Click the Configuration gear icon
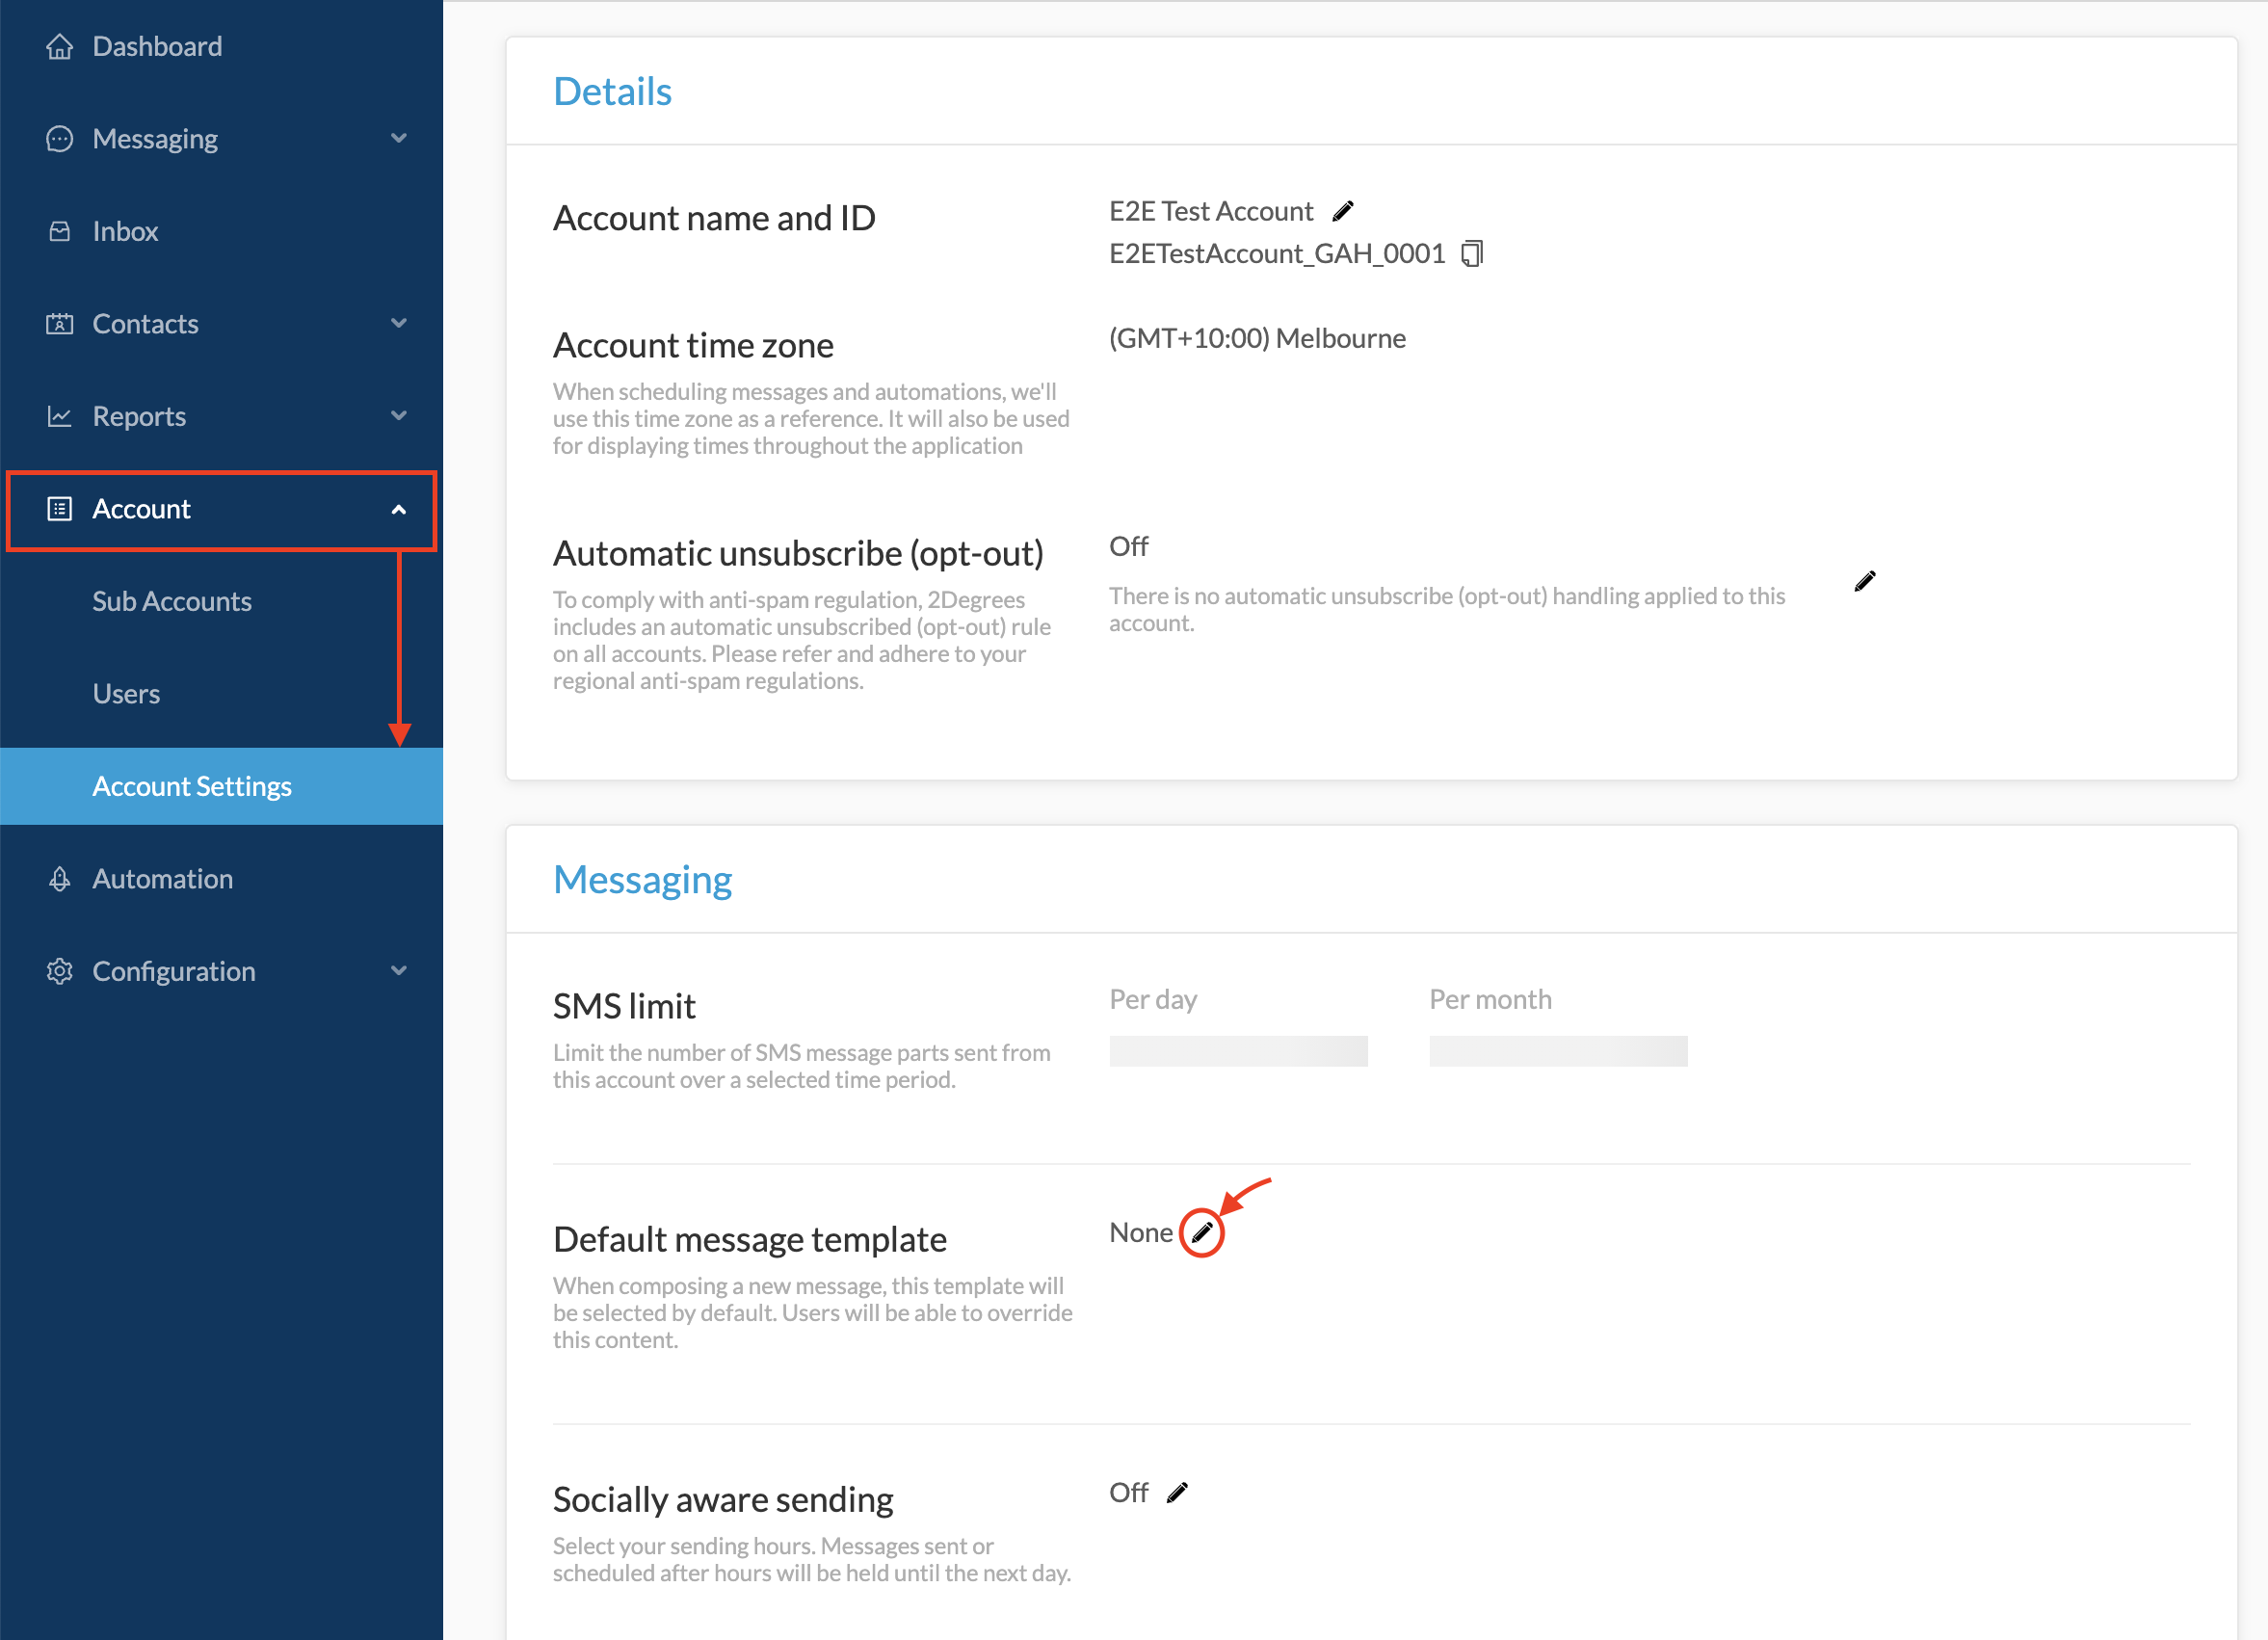The image size is (2268, 1640). (x=60, y=971)
